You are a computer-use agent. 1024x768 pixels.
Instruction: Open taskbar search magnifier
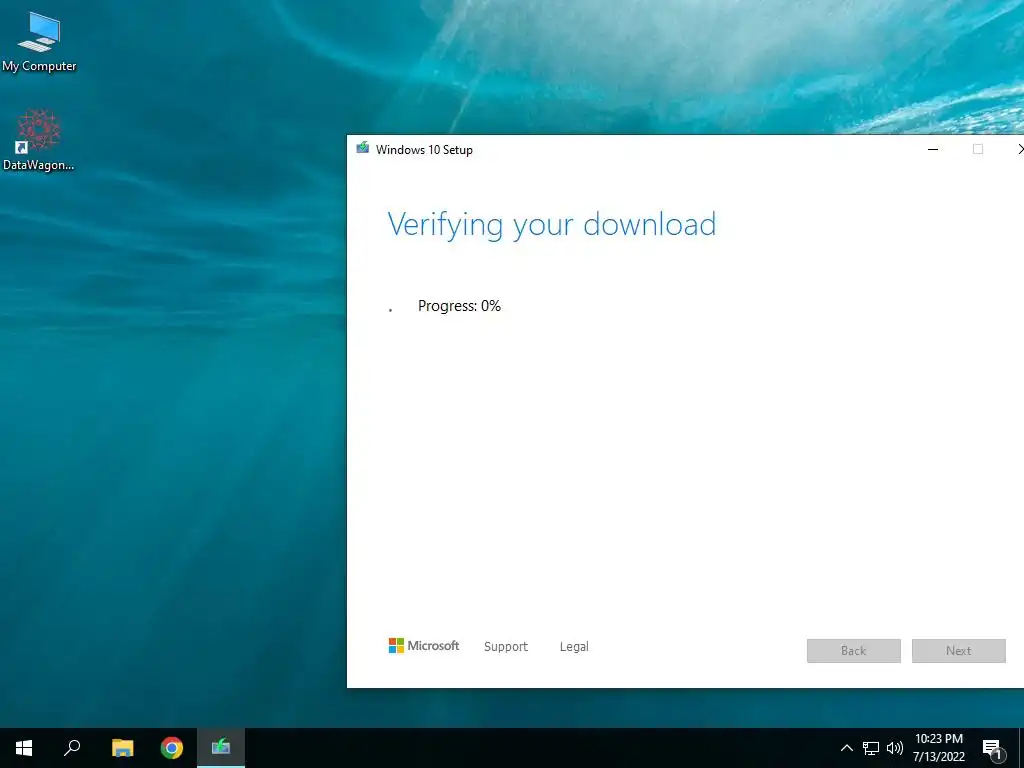click(x=72, y=748)
